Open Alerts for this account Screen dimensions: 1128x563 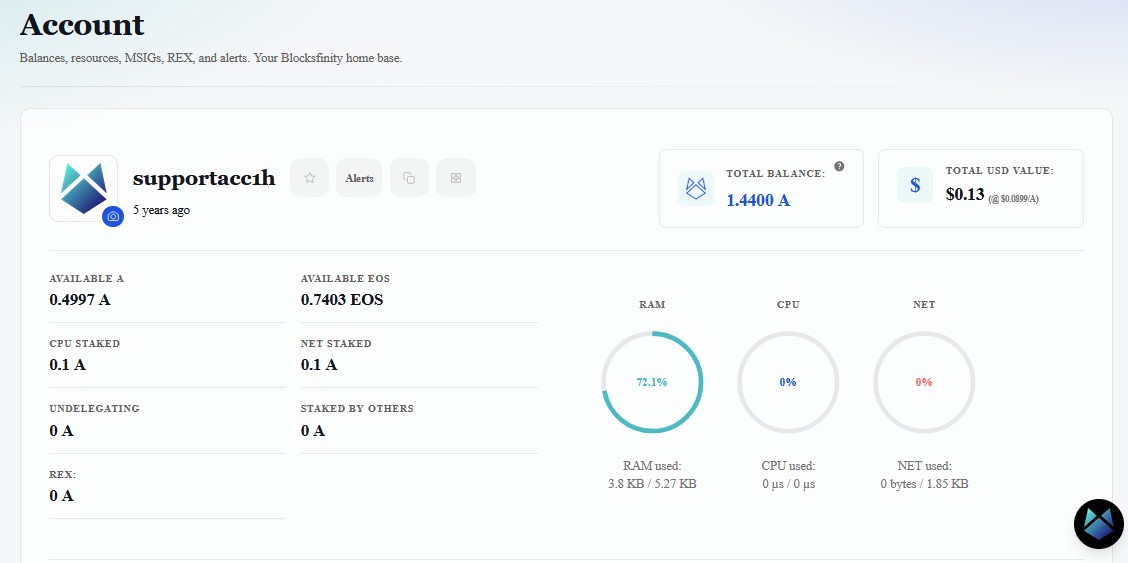[x=359, y=178]
